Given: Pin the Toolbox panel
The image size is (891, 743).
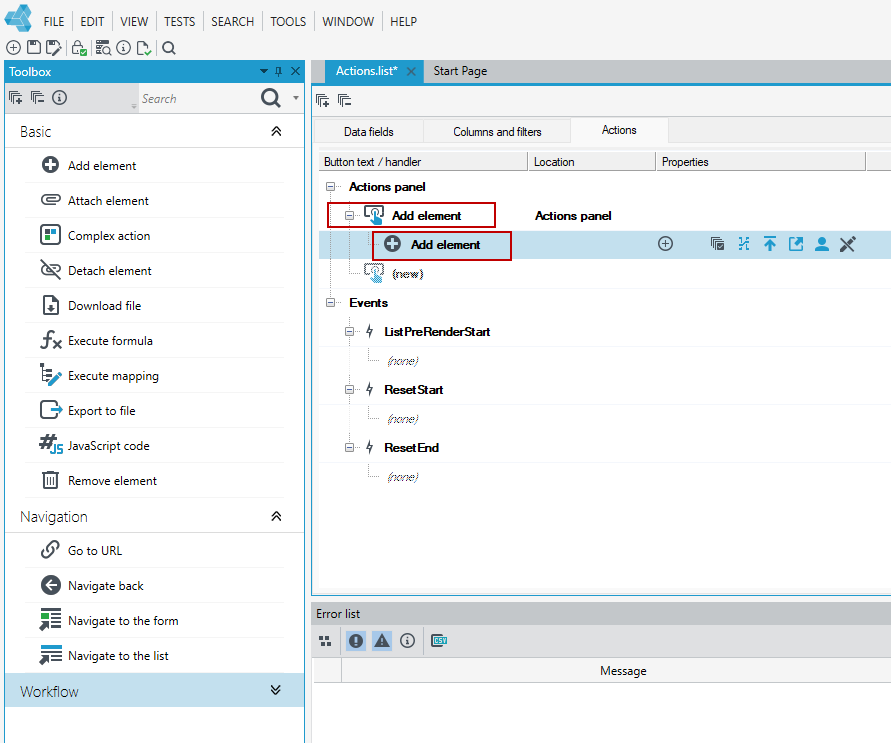Looking at the screenshot, I should [278, 72].
